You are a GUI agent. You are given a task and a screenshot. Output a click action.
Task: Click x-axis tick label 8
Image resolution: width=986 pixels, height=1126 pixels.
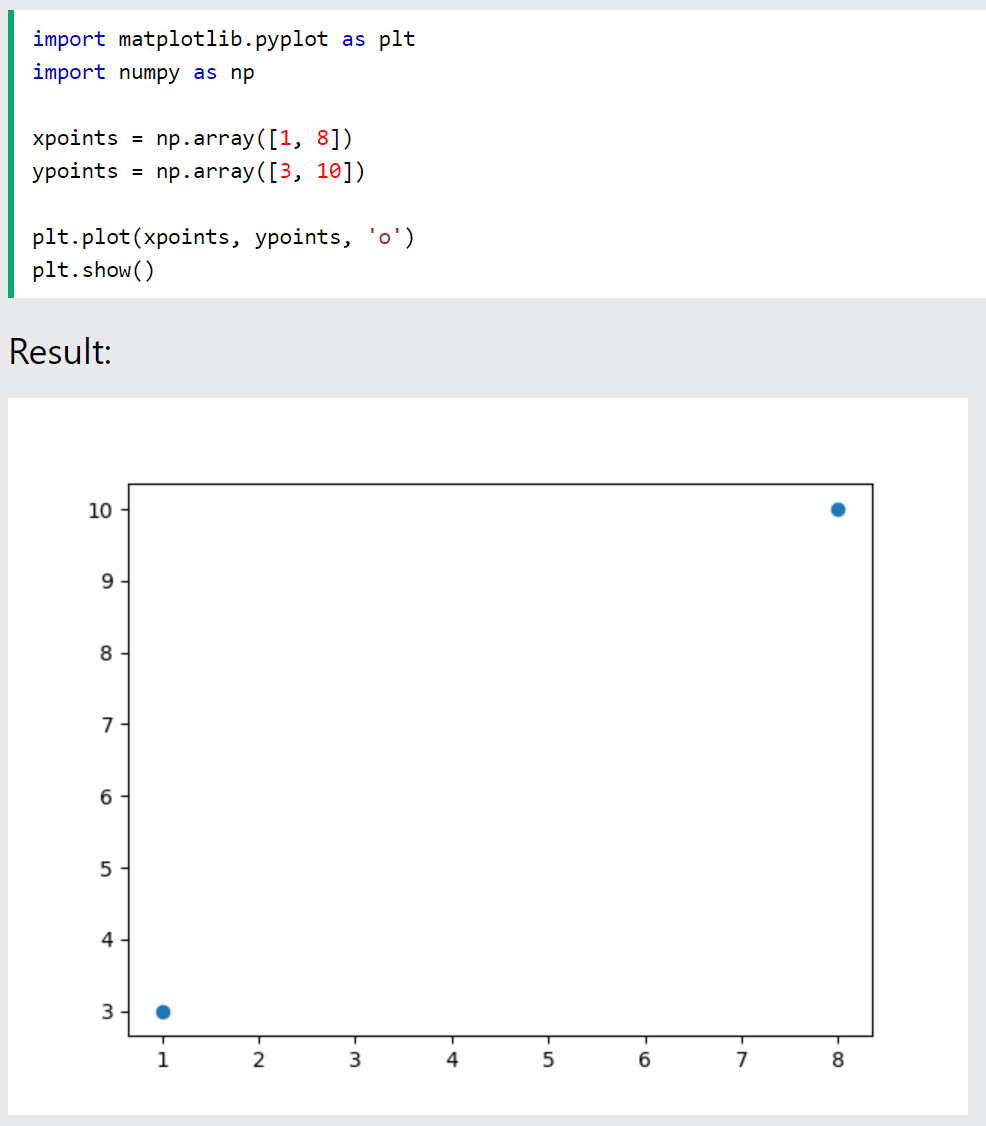click(837, 1060)
